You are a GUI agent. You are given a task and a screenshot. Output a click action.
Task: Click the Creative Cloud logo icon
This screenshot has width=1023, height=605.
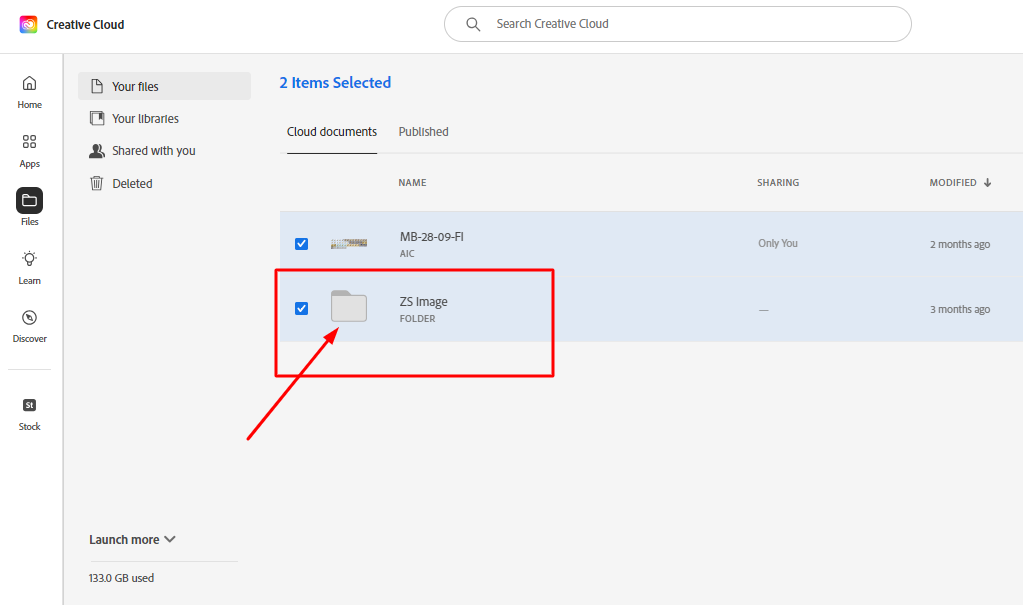(28, 24)
